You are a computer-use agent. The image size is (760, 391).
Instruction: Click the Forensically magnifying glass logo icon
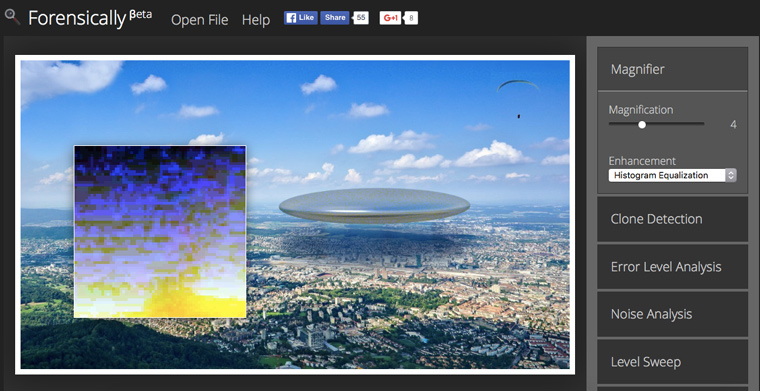click(x=12, y=17)
